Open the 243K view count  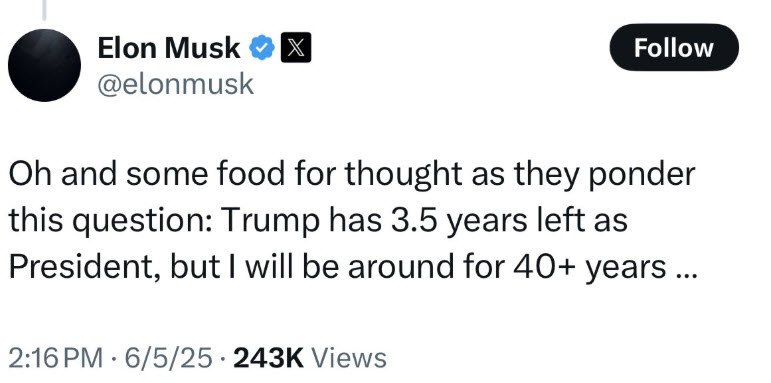268,358
